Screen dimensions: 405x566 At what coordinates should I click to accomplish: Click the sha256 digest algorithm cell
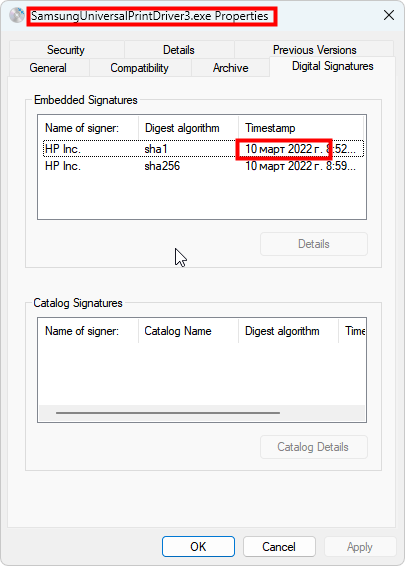pyautogui.click(x=162, y=166)
